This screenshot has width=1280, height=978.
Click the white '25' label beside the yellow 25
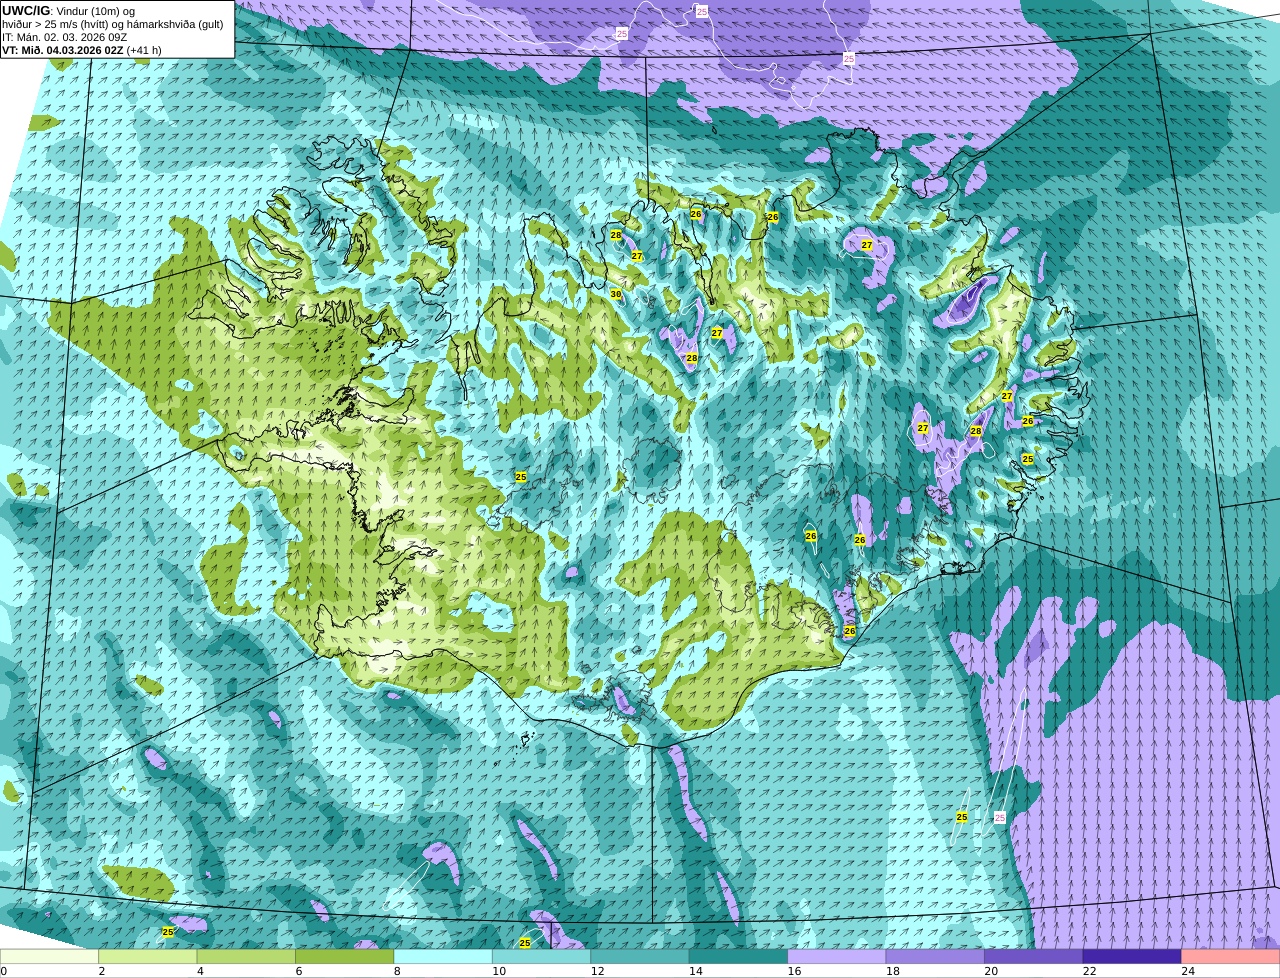coord(1000,818)
